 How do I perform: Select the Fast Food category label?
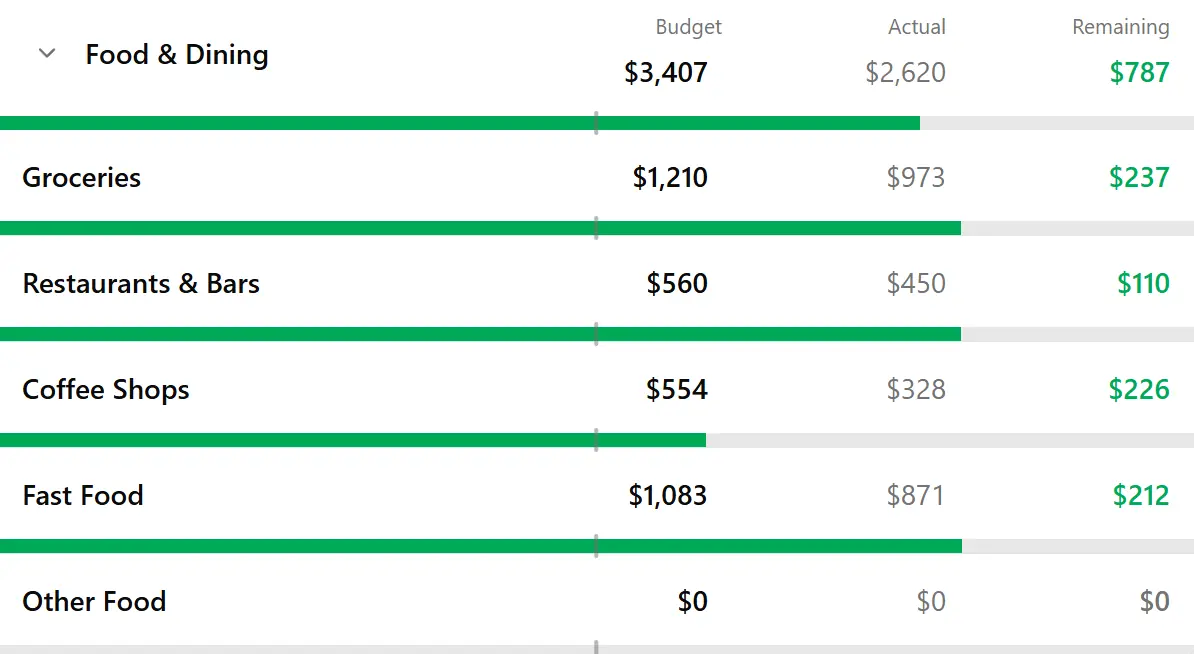click(x=83, y=496)
